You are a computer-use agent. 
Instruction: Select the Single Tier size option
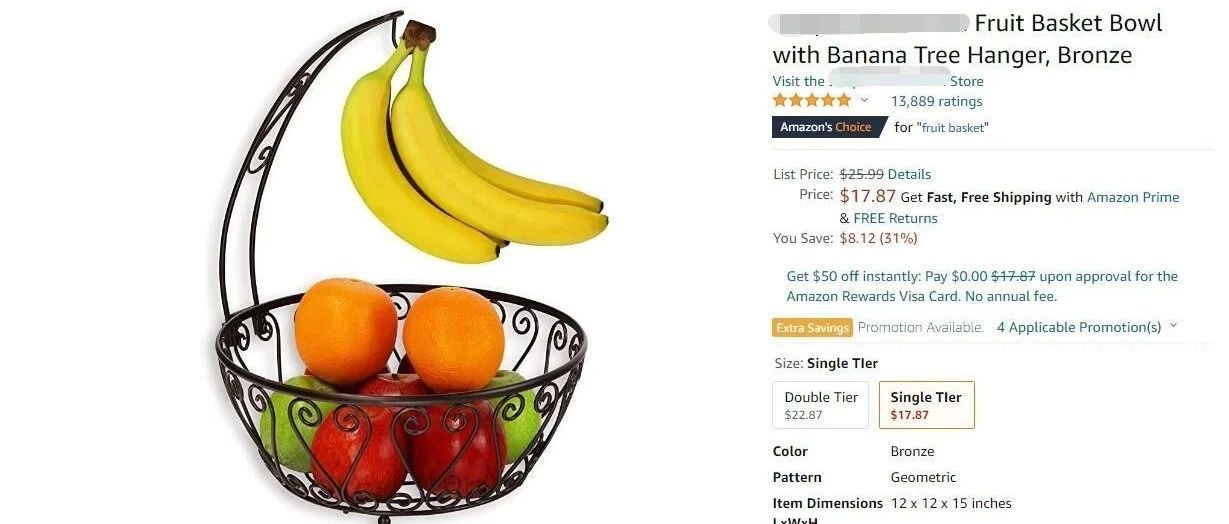point(926,405)
